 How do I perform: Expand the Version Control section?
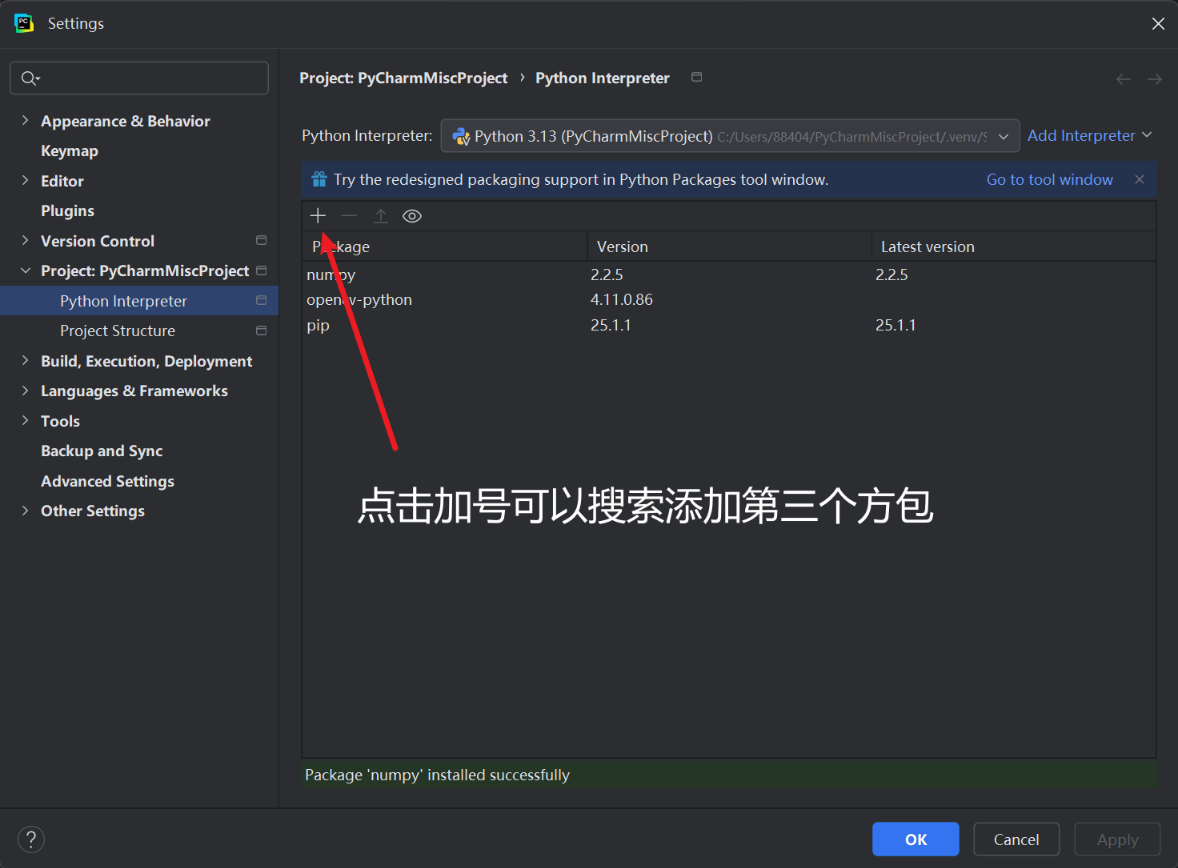click(25, 240)
